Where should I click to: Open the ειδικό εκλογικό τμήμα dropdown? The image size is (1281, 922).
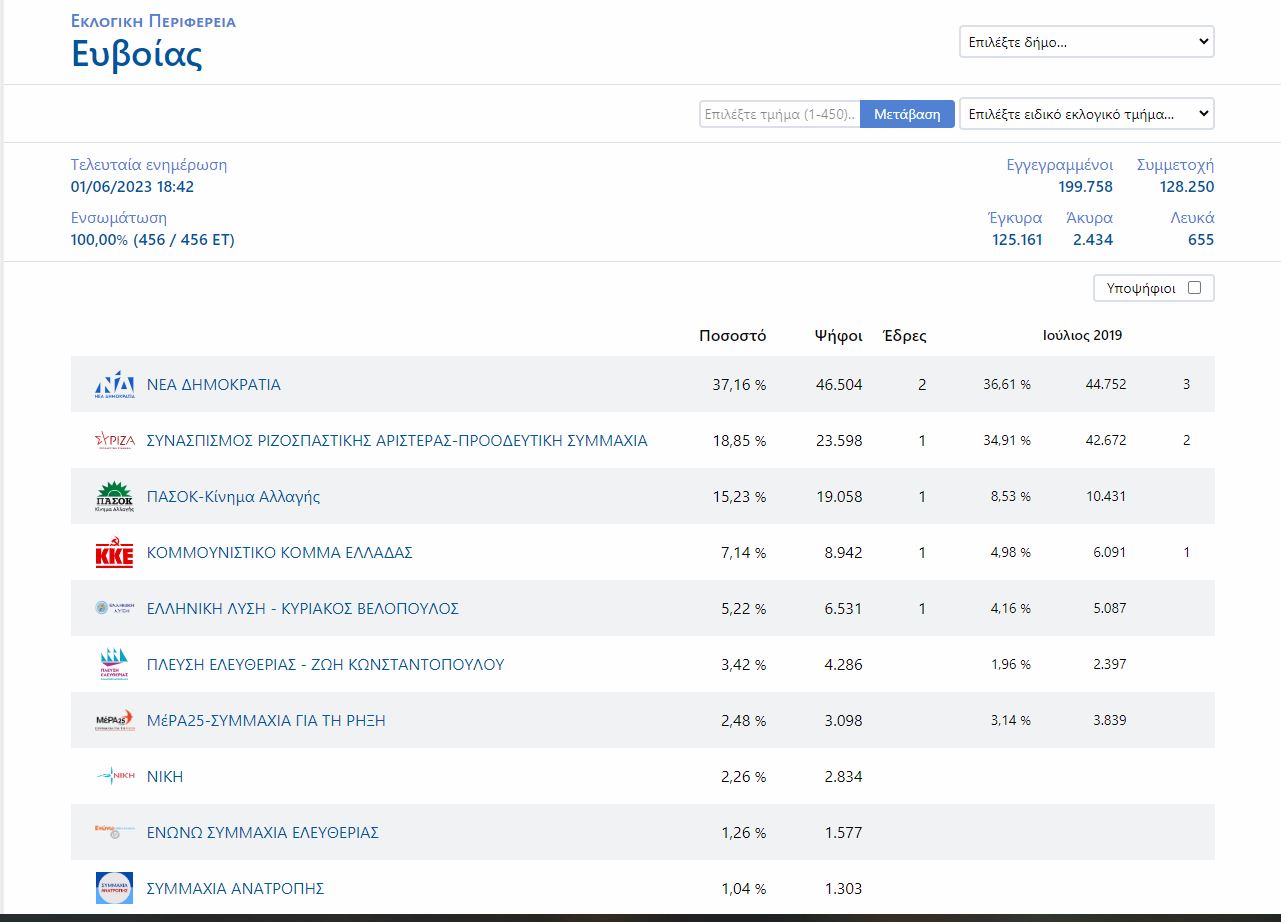(x=1087, y=114)
